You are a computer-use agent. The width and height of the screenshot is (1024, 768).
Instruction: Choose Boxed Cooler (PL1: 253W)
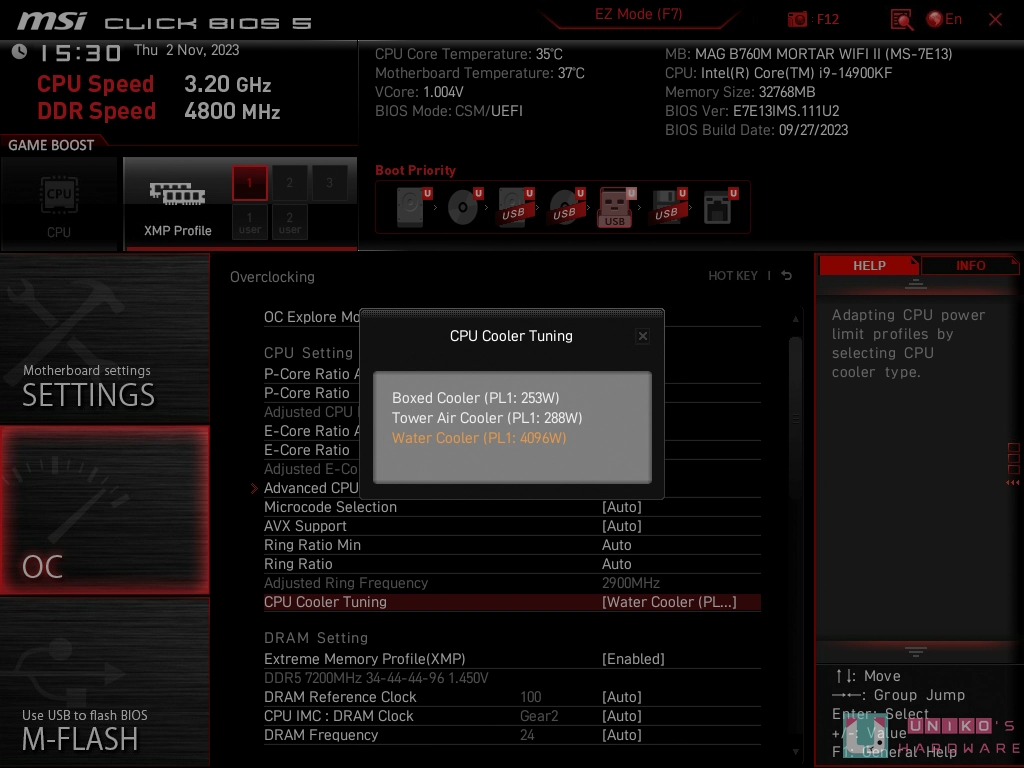475,398
